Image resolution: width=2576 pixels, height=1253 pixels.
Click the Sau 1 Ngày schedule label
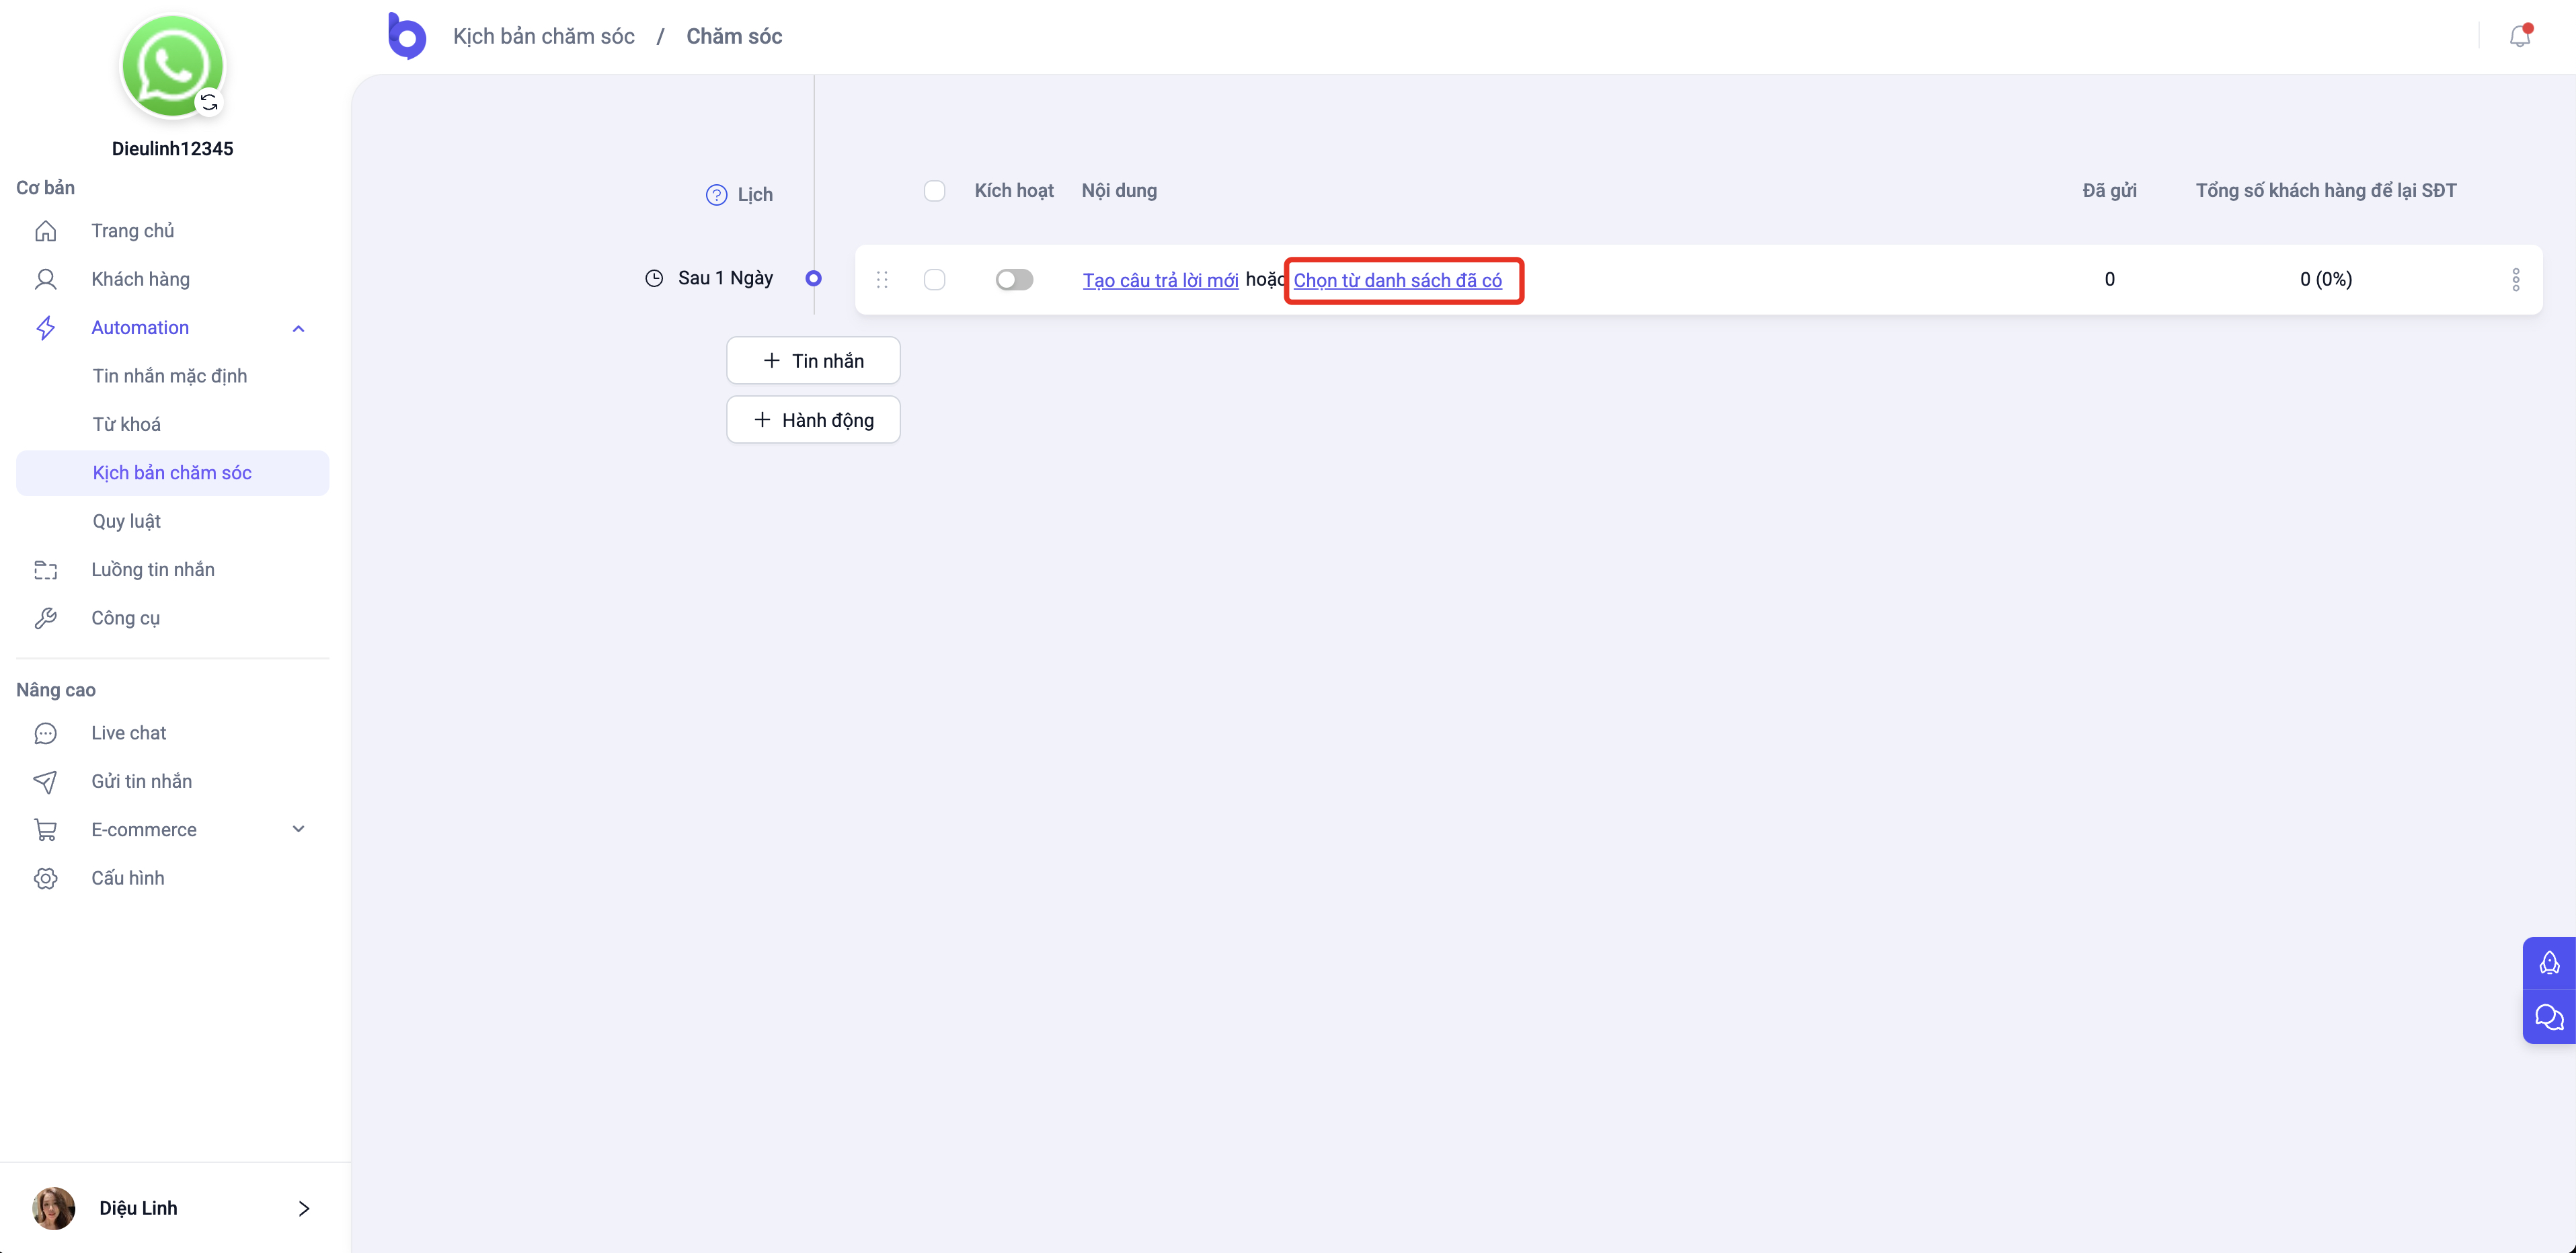click(725, 278)
